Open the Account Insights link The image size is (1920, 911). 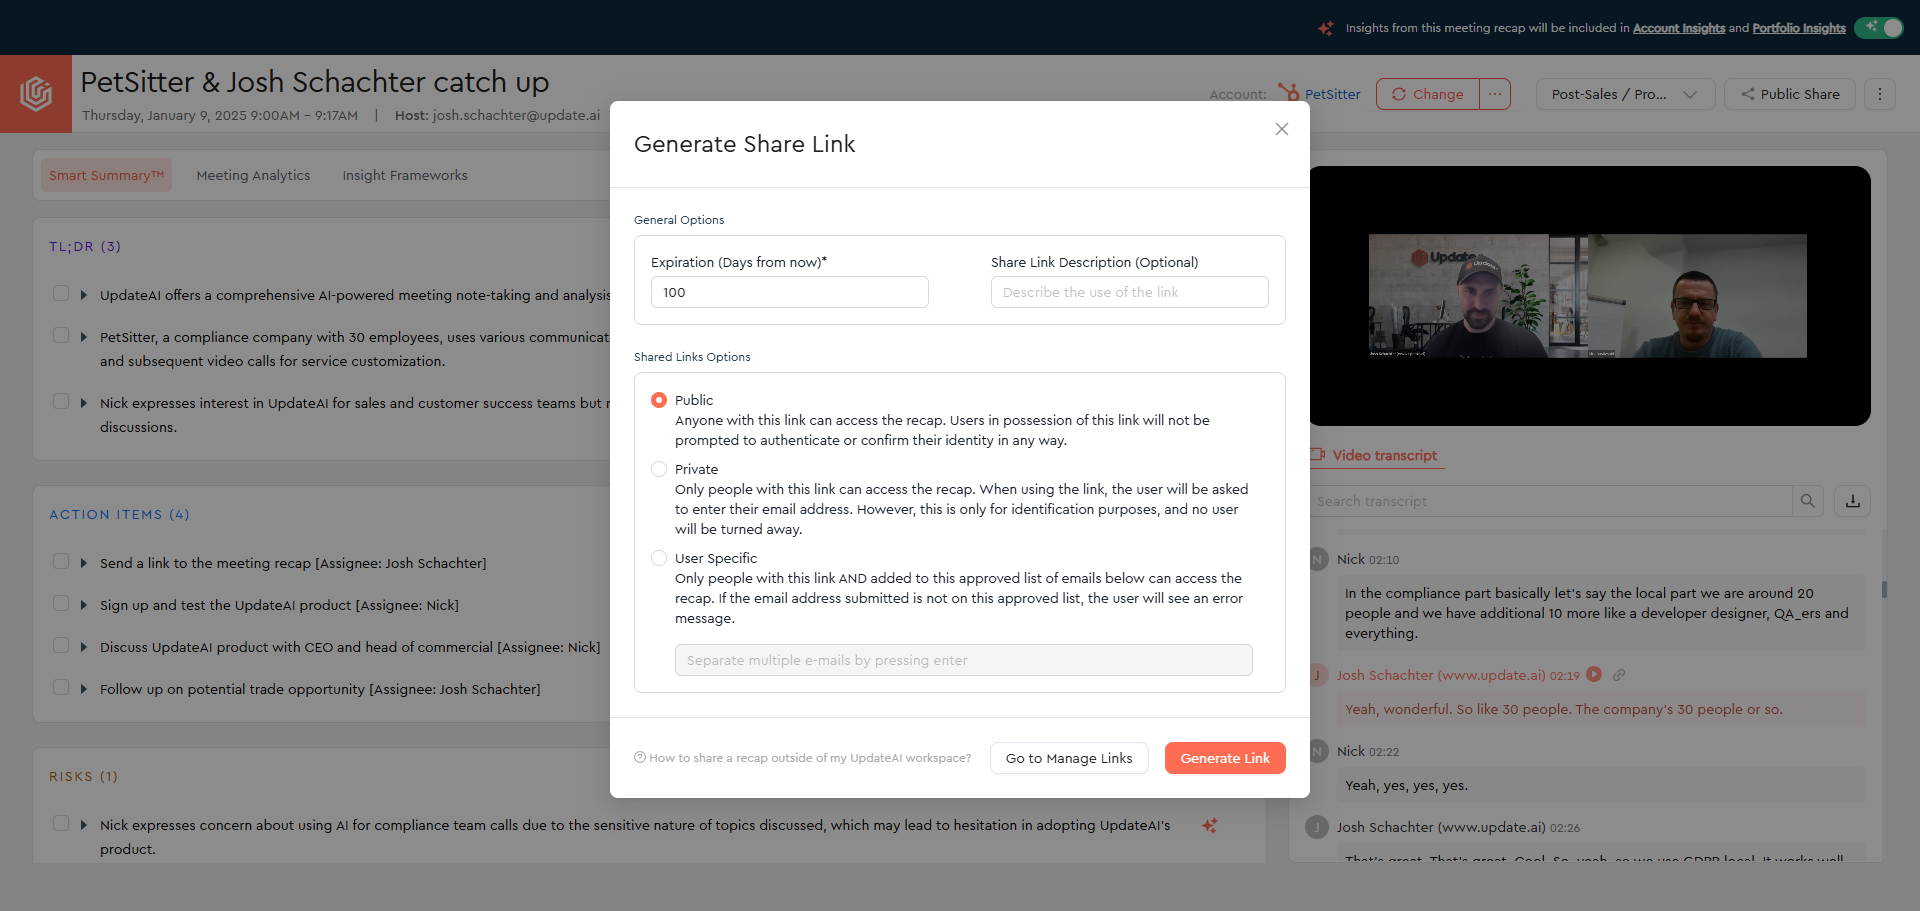[1679, 28]
